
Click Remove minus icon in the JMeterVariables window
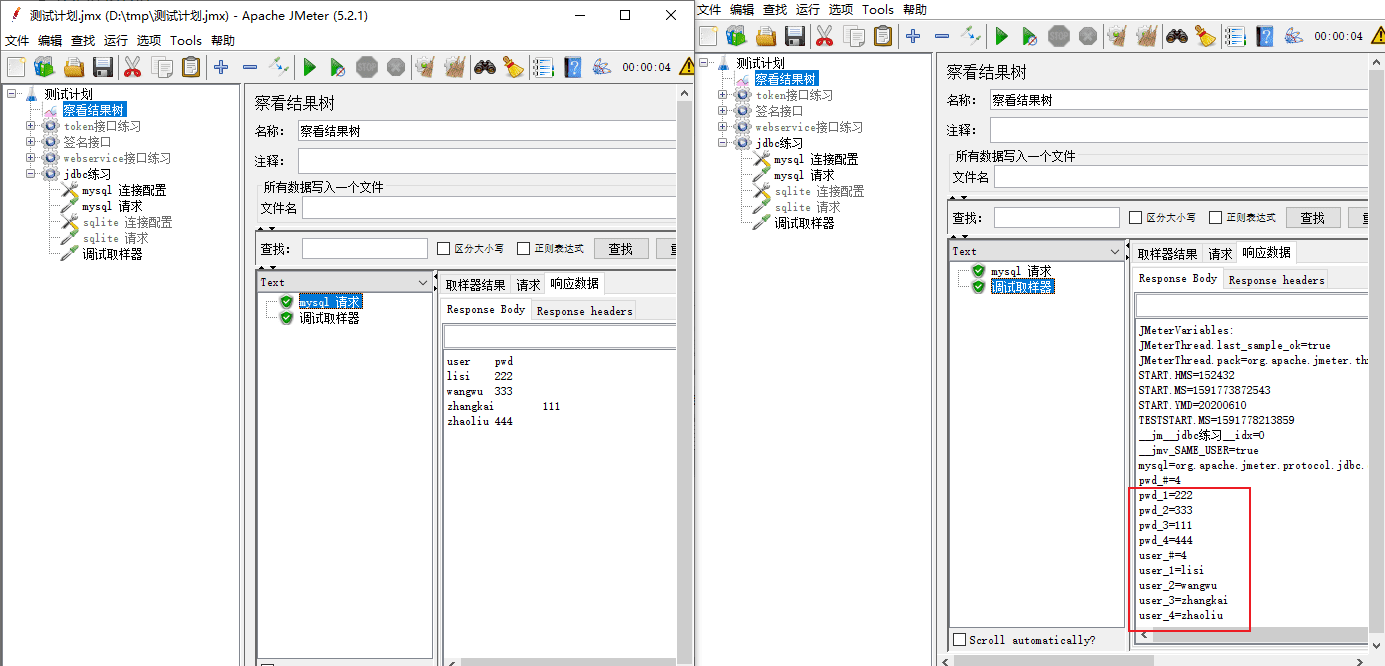coord(942,36)
